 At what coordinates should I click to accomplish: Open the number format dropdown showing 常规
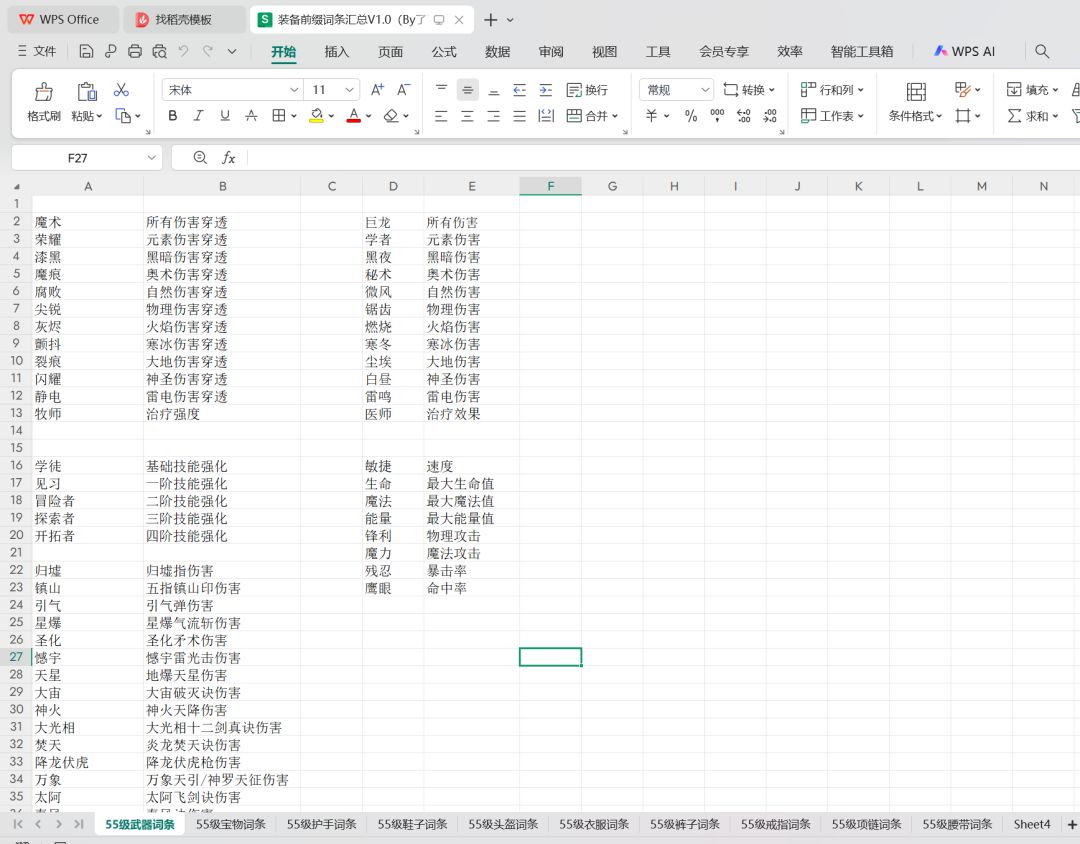704,90
